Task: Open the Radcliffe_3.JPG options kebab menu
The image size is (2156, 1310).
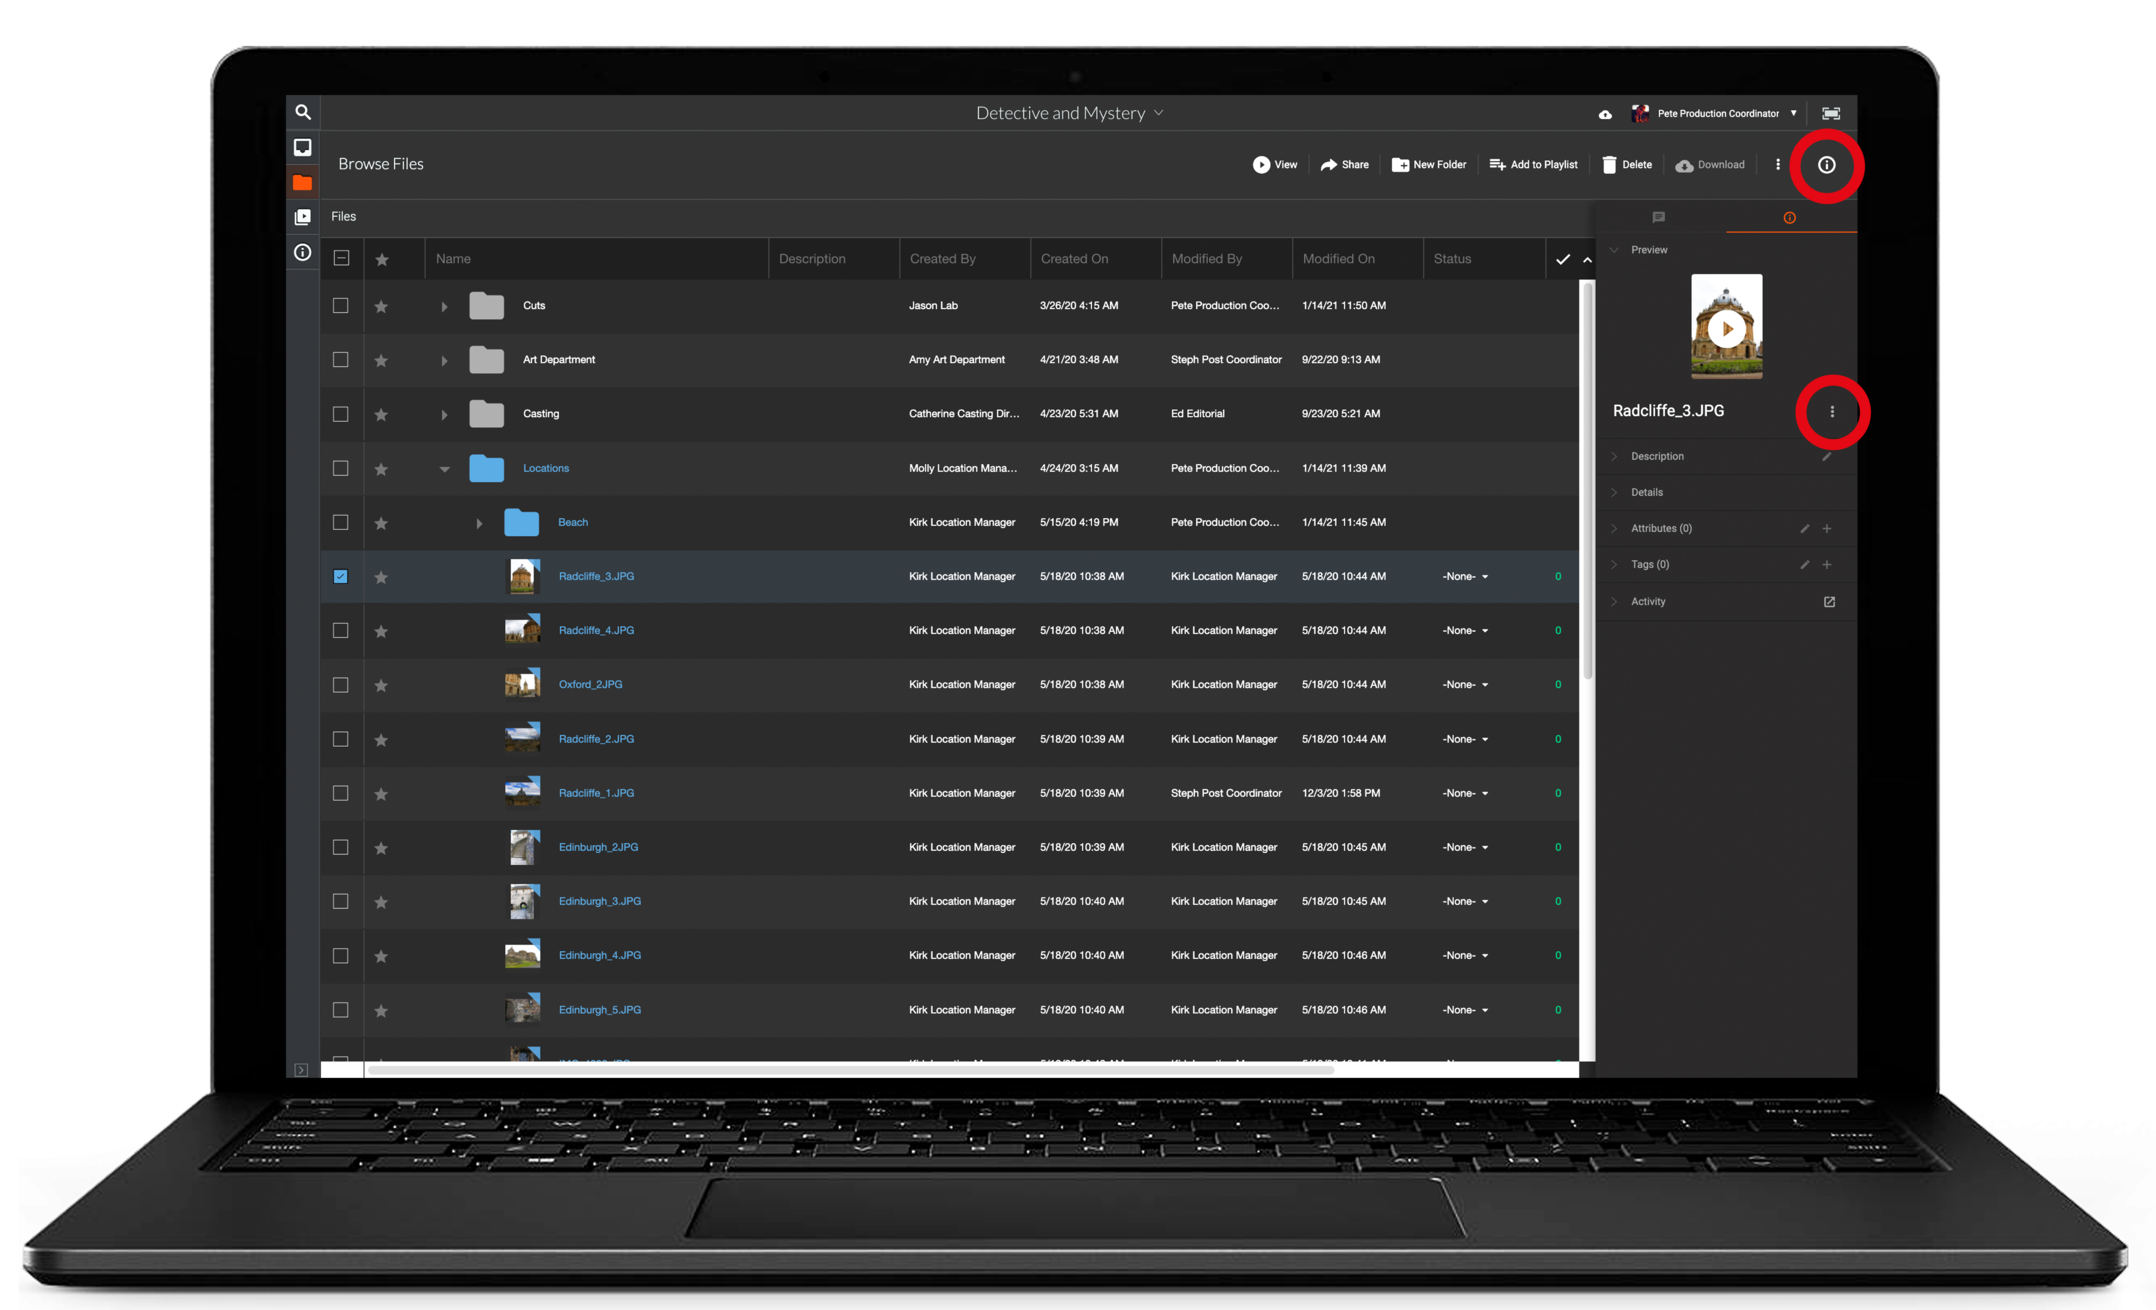Action: 1832,411
